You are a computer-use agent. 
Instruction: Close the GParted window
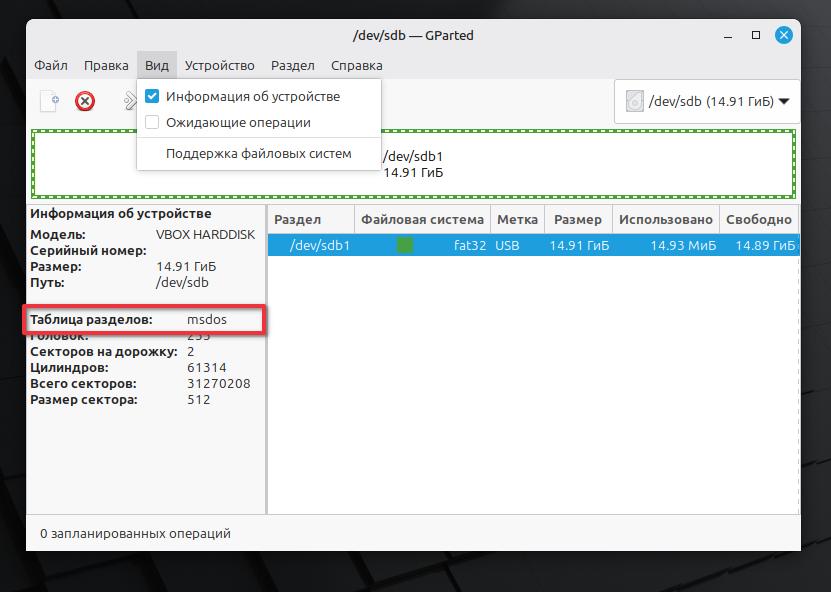pyautogui.click(x=784, y=36)
